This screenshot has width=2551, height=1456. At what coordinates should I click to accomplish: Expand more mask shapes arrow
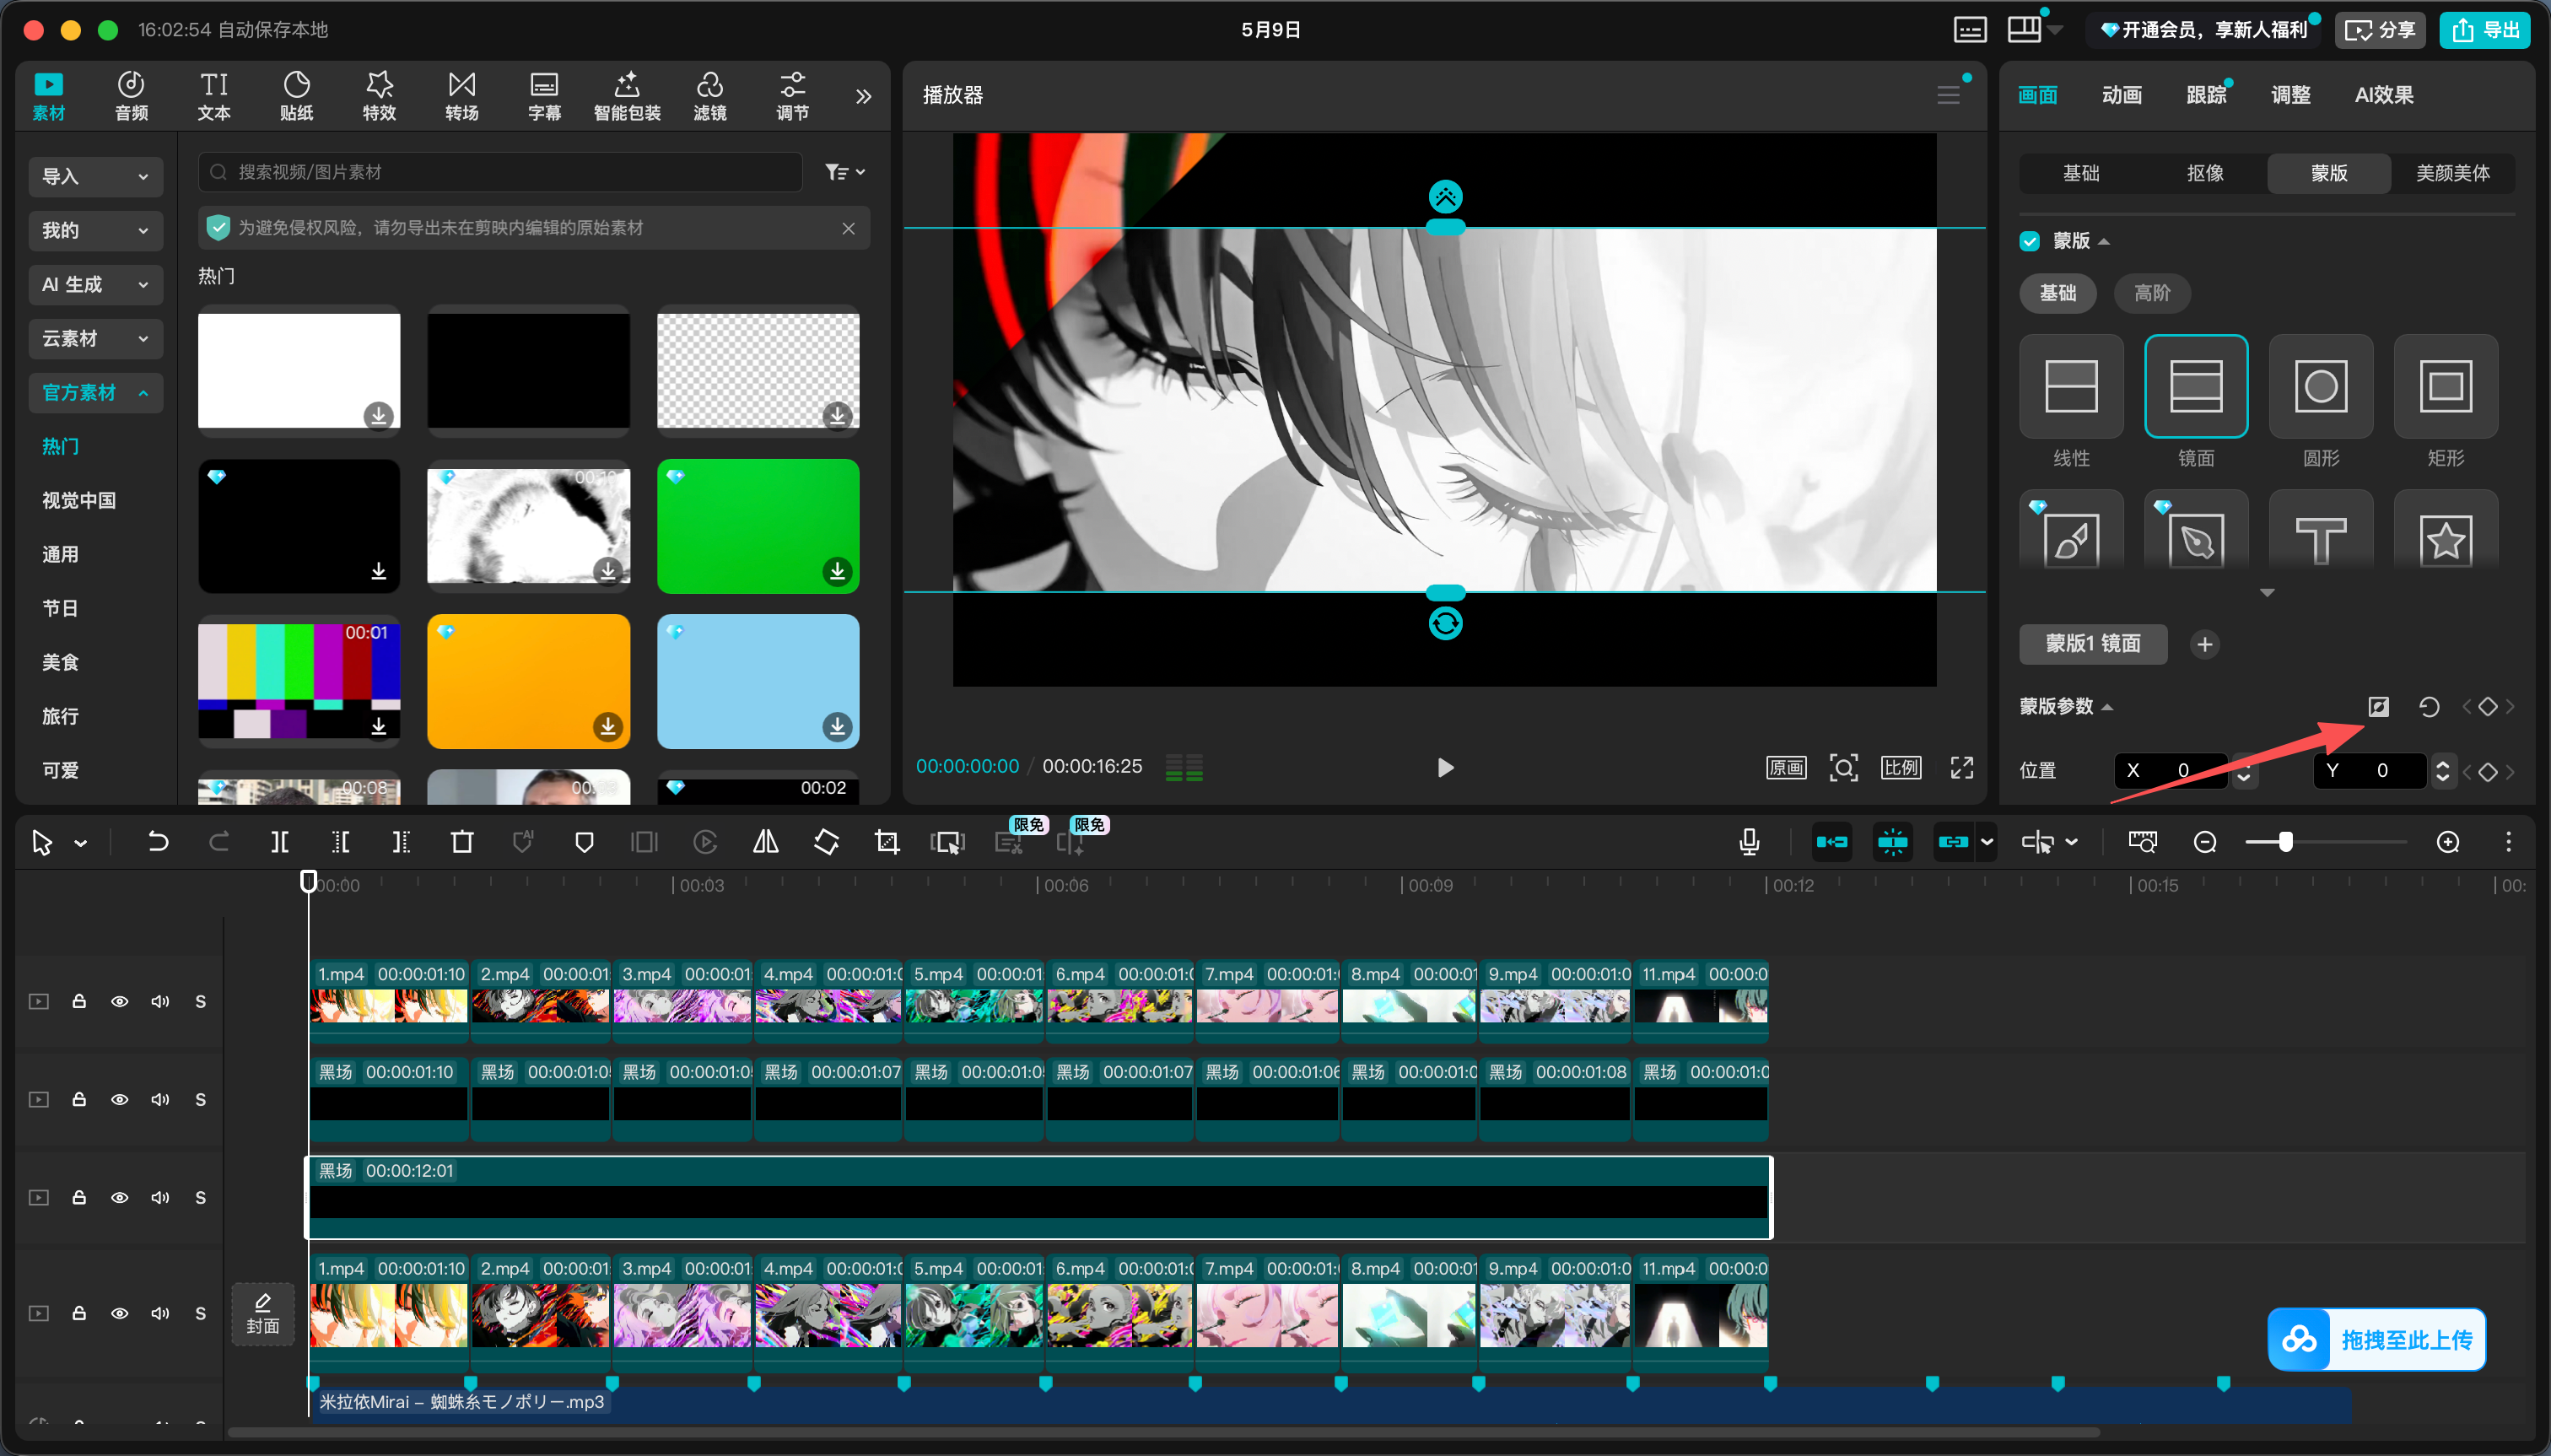point(2267,593)
